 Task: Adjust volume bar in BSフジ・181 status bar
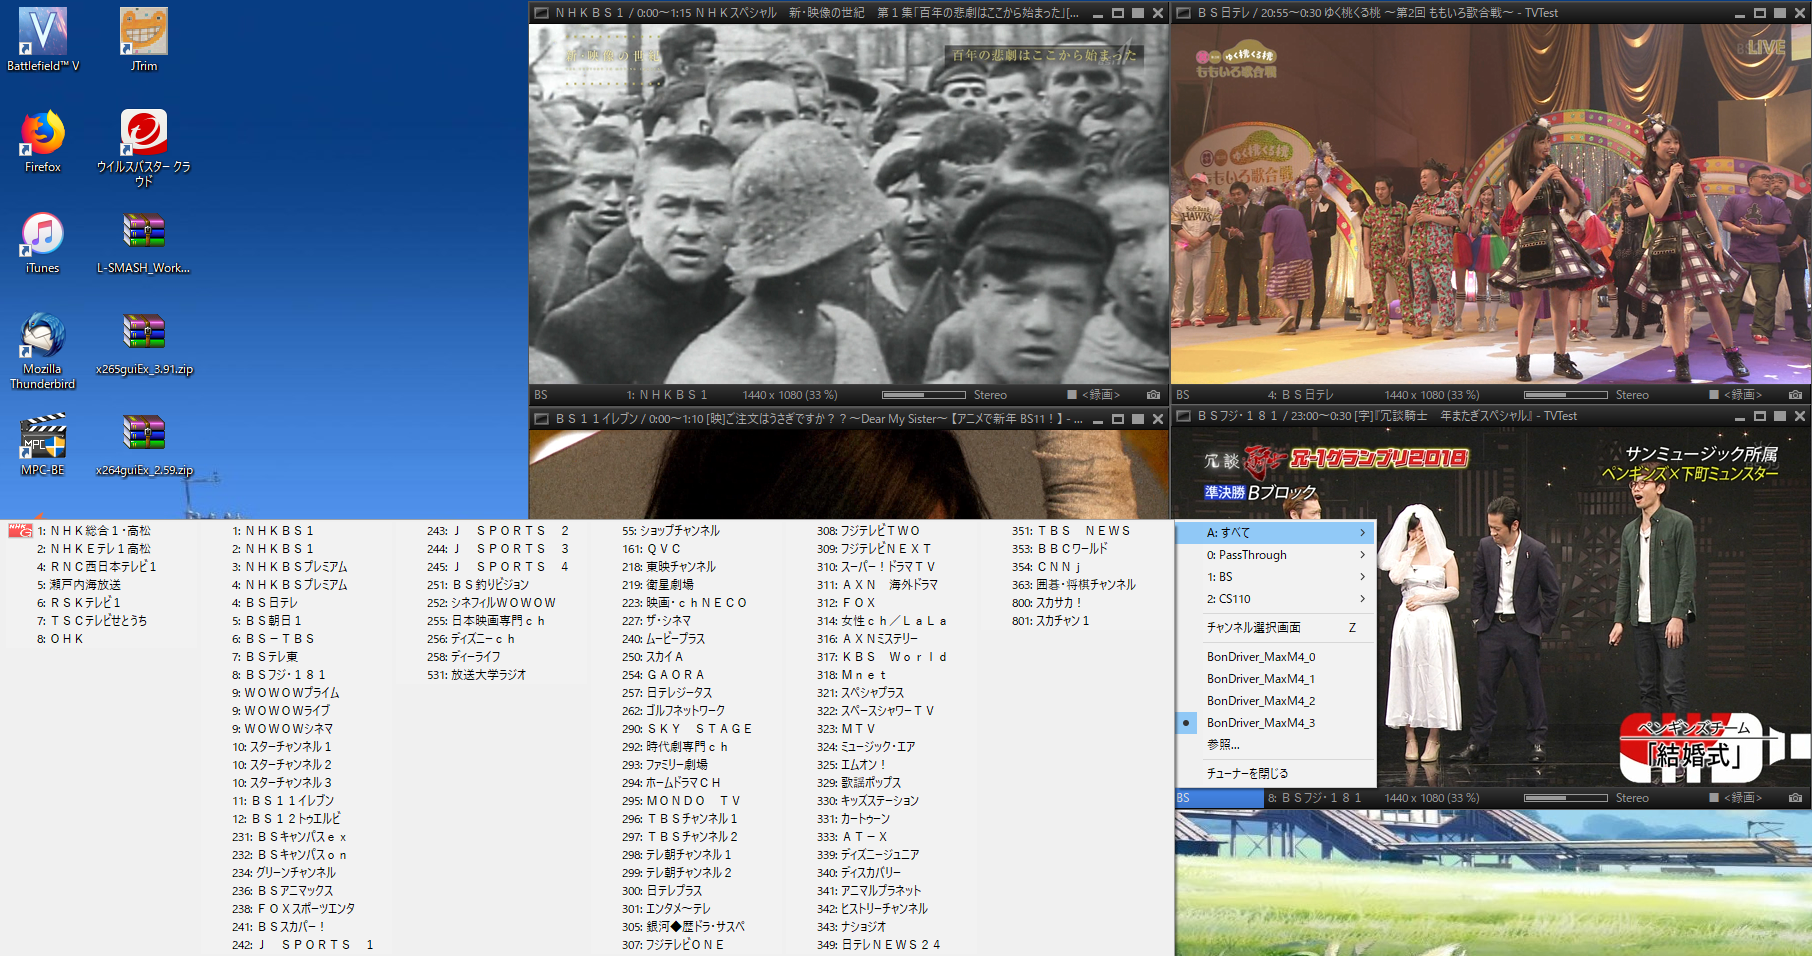1565,798
